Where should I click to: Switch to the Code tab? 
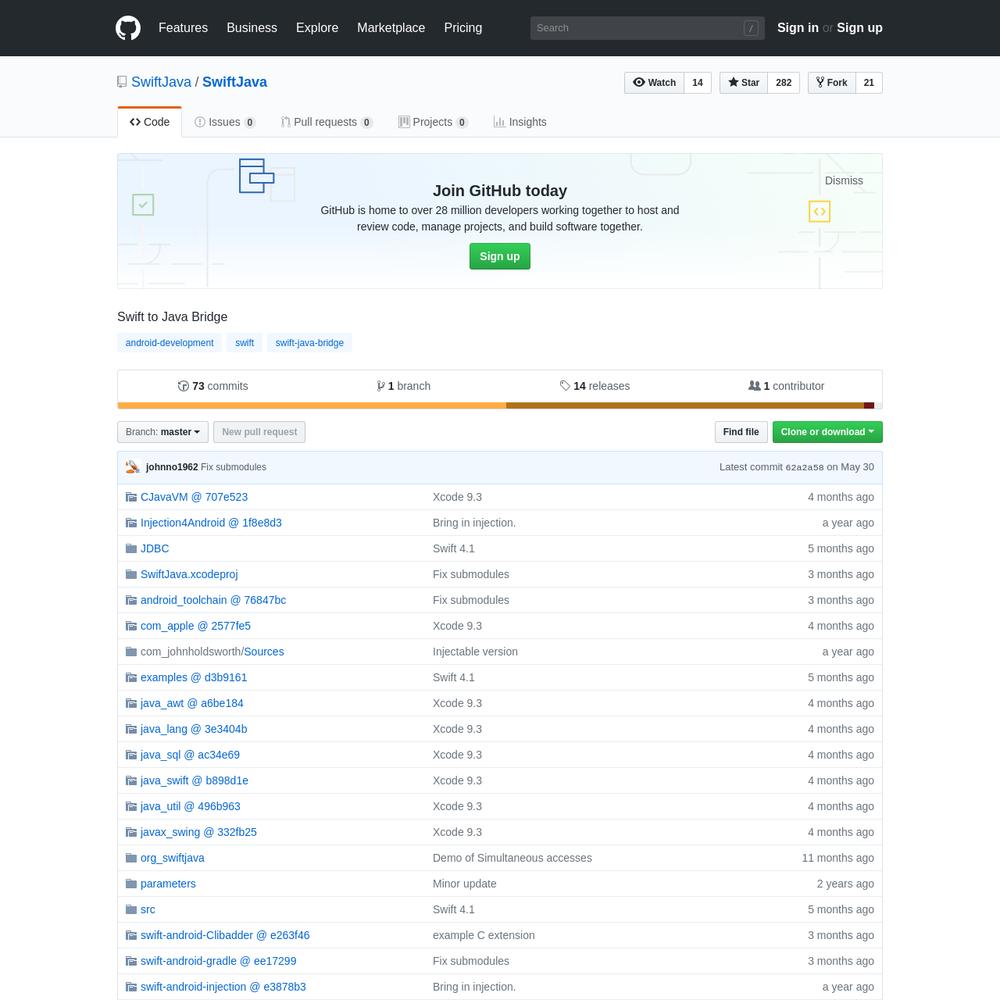point(149,122)
